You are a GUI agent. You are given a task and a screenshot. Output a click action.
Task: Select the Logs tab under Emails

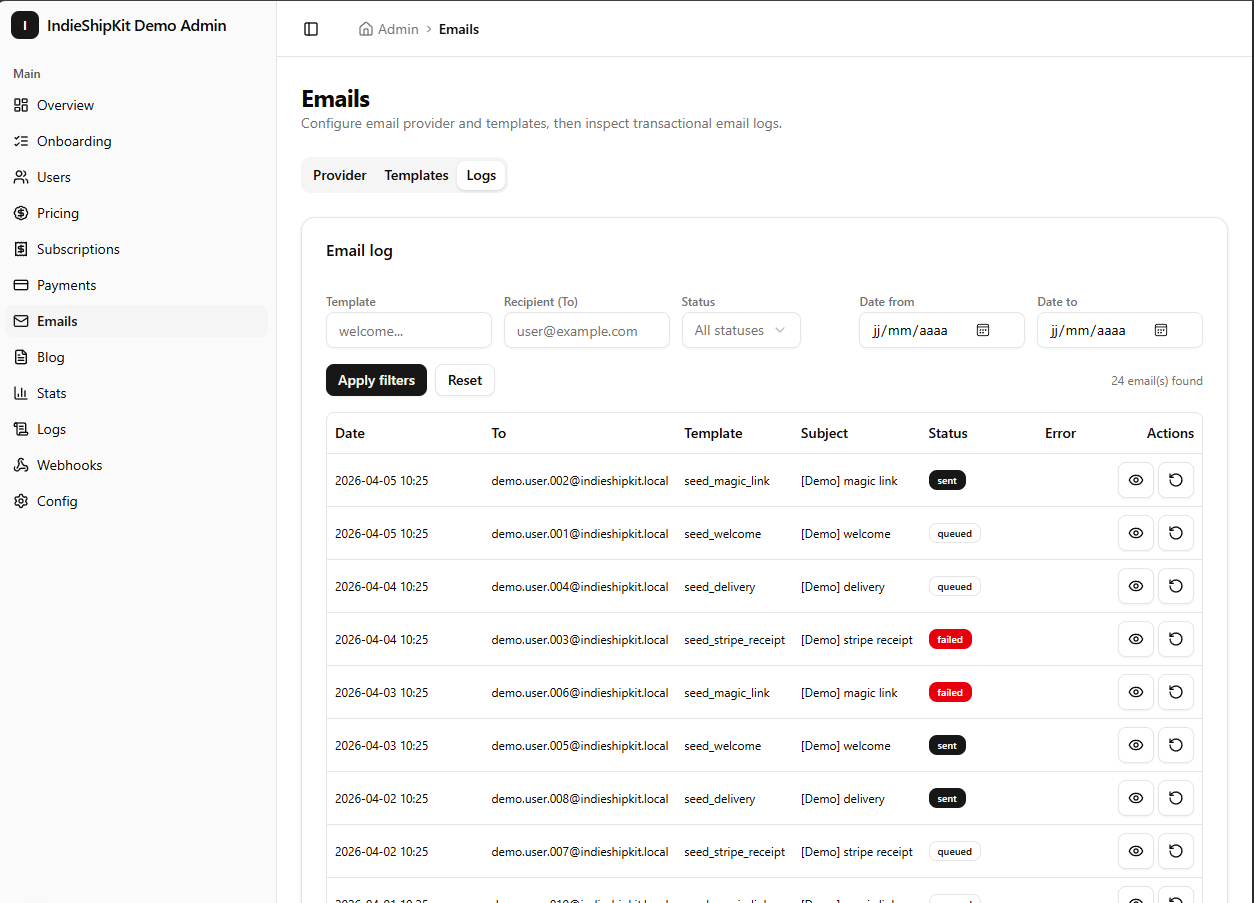pos(481,175)
